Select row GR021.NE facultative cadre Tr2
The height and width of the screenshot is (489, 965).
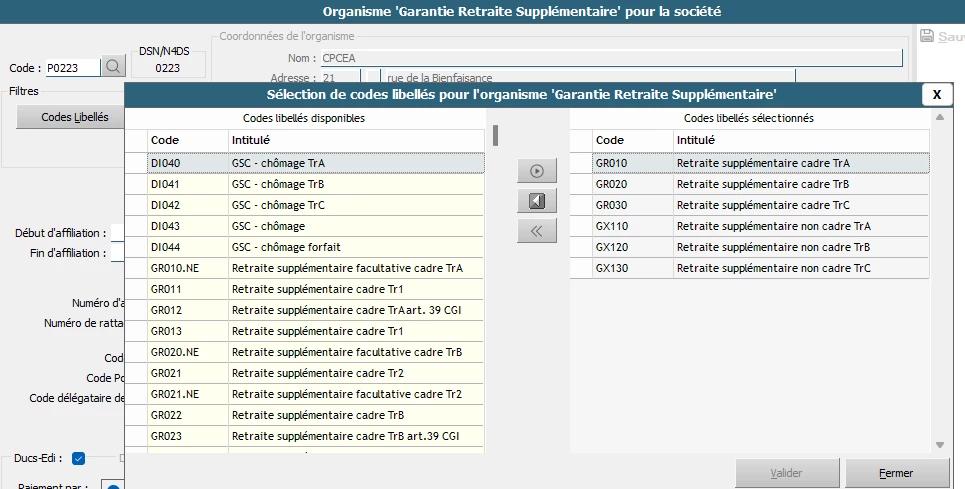coord(316,394)
